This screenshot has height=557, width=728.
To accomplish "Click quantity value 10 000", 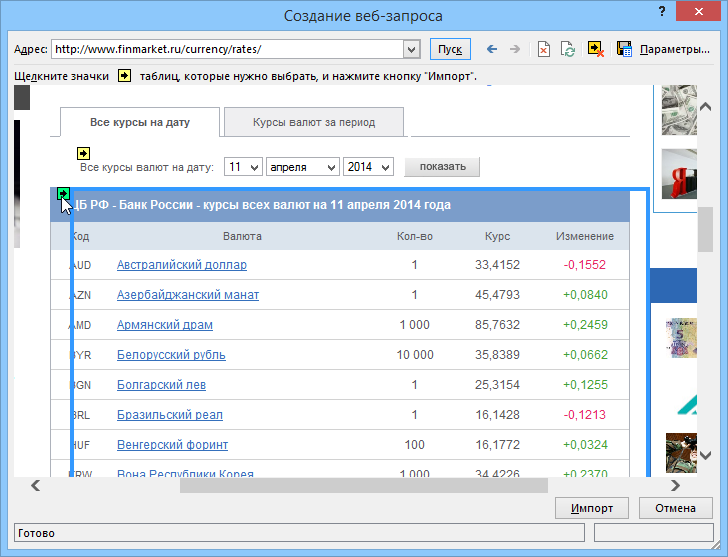I will pyautogui.click(x=415, y=355).
